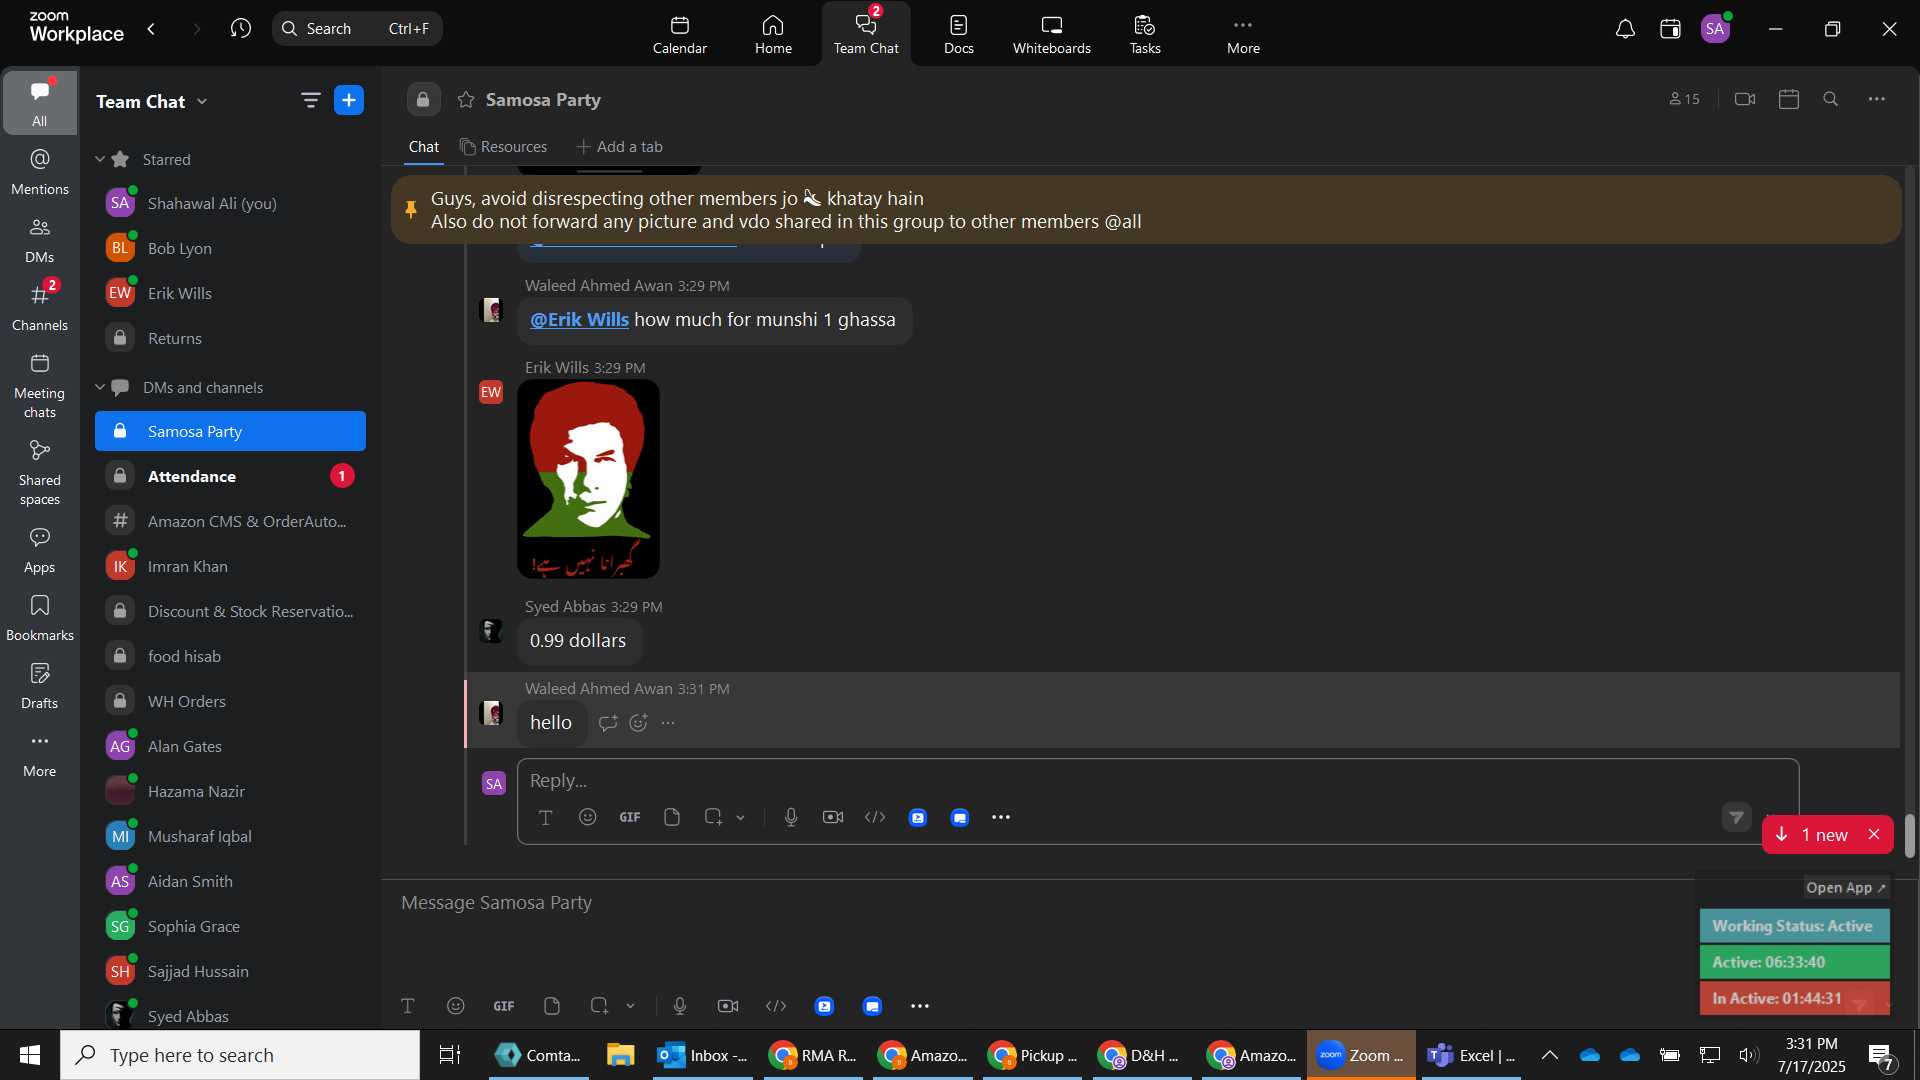Dismiss the 1 new message badge
1920x1080 pixels.
coord(1875,835)
